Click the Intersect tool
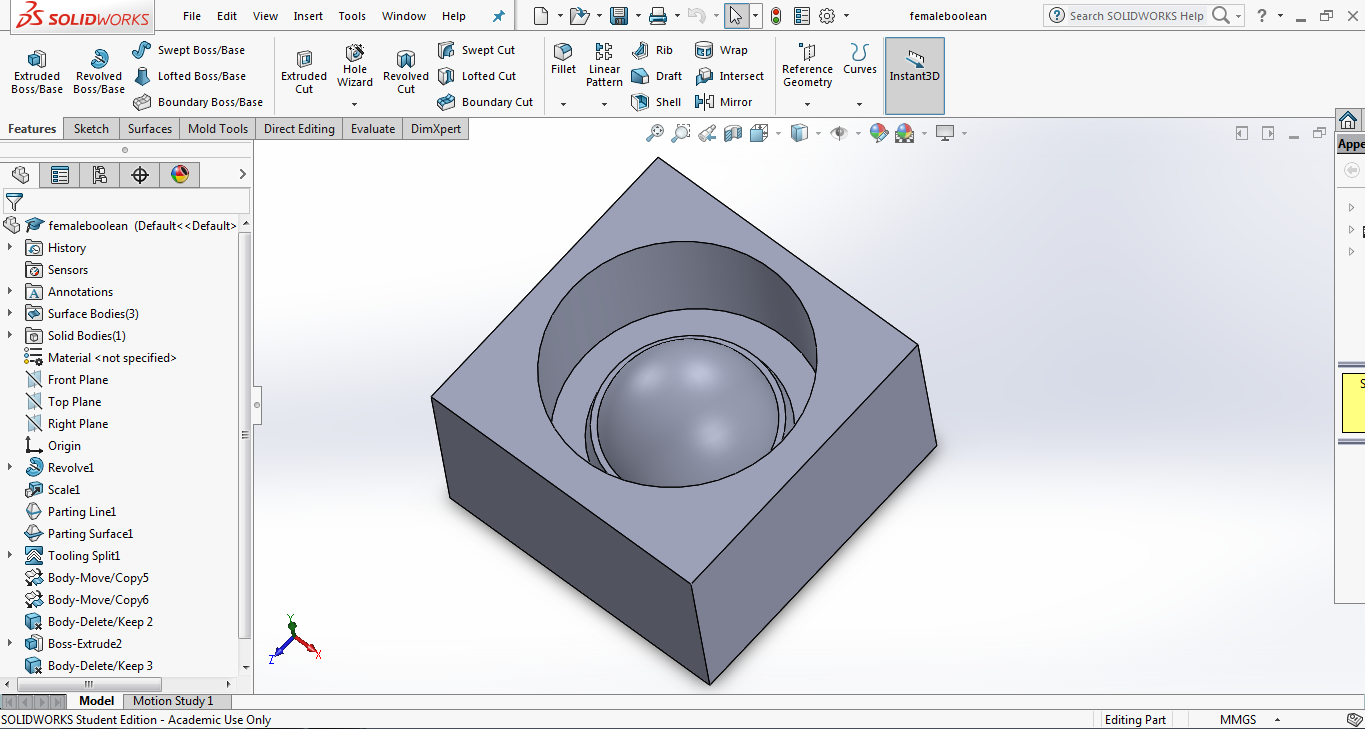The height and width of the screenshot is (729, 1365). [x=729, y=76]
